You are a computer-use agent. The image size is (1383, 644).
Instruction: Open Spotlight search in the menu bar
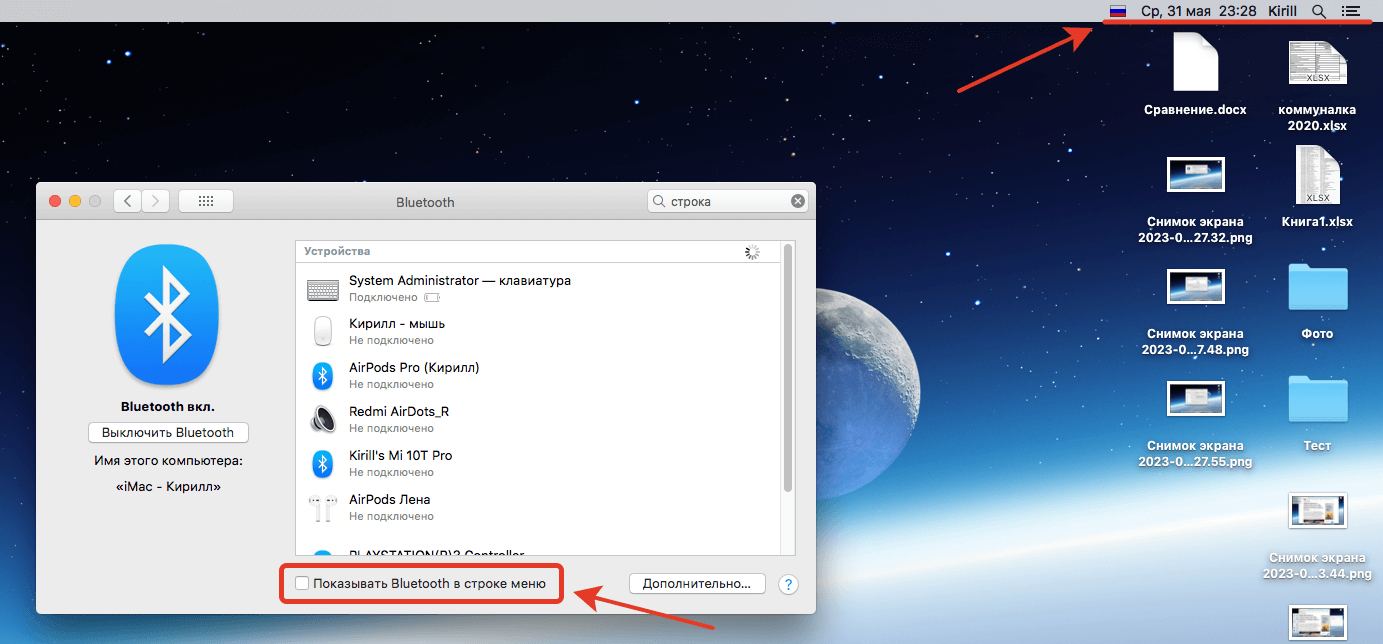pos(1319,12)
